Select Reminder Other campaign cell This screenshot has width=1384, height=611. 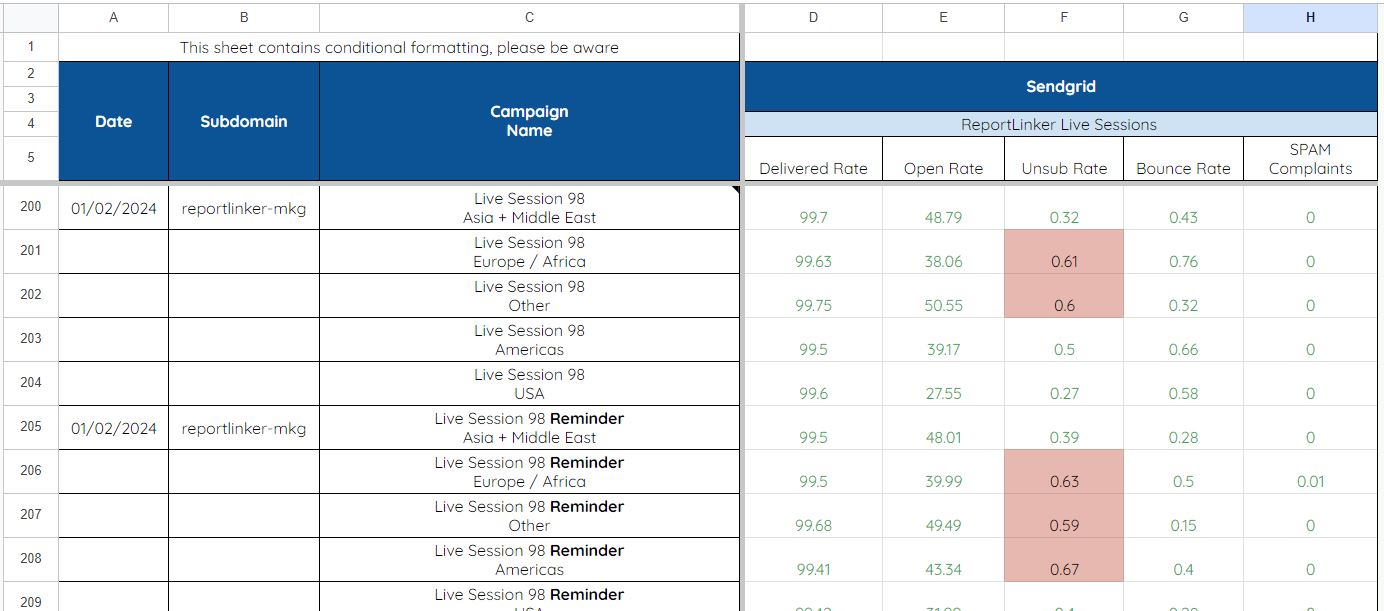(529, 516)
